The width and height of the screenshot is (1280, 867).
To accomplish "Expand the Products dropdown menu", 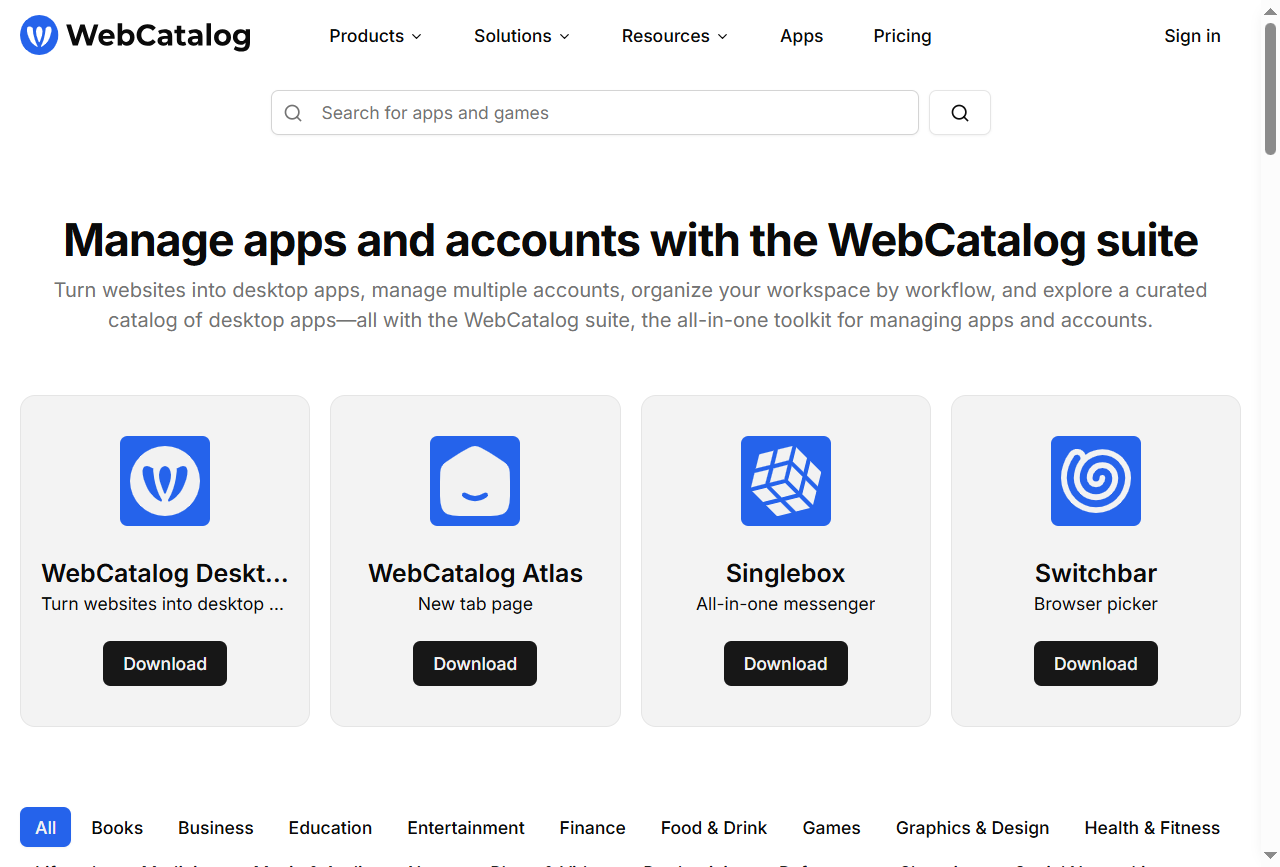I will [375, 36].
